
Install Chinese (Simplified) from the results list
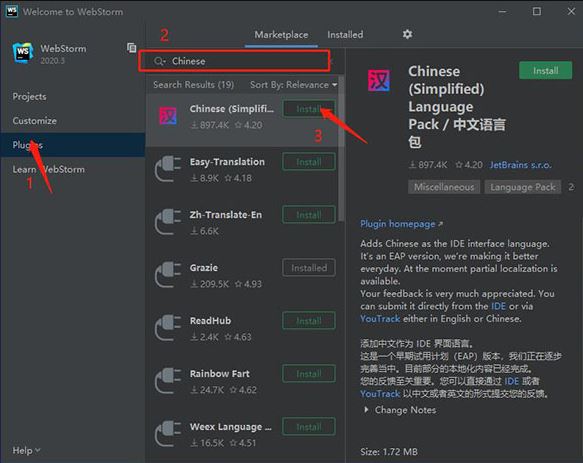click(x=309, y=109)
